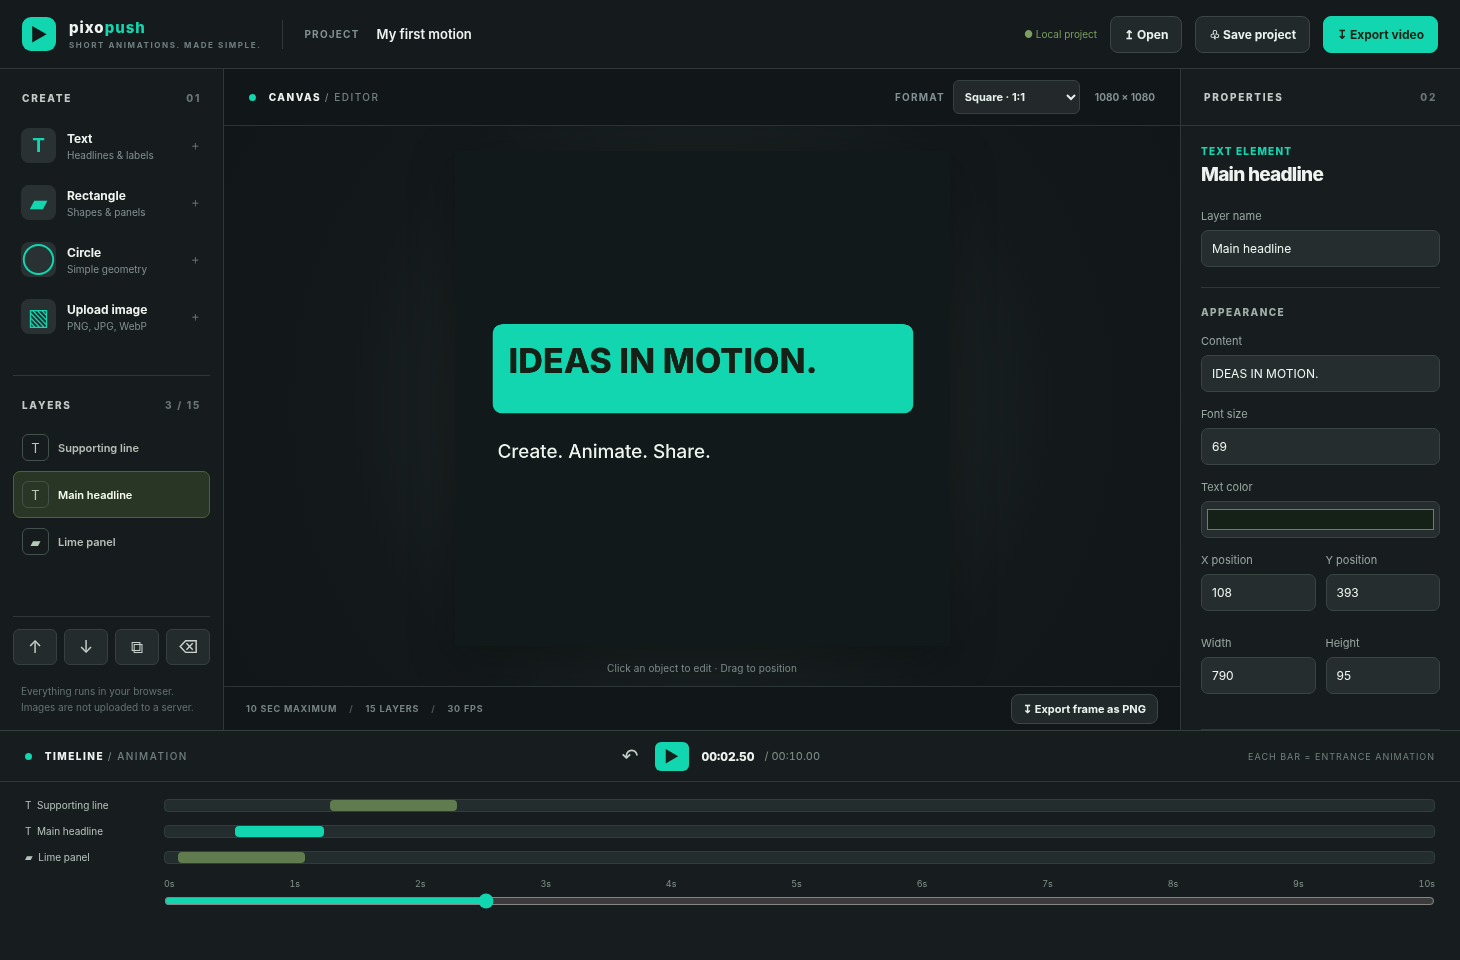Viewport: 1460px width, 960px height.
Task: Click the X position field
Action: [x=1258, y=593]
